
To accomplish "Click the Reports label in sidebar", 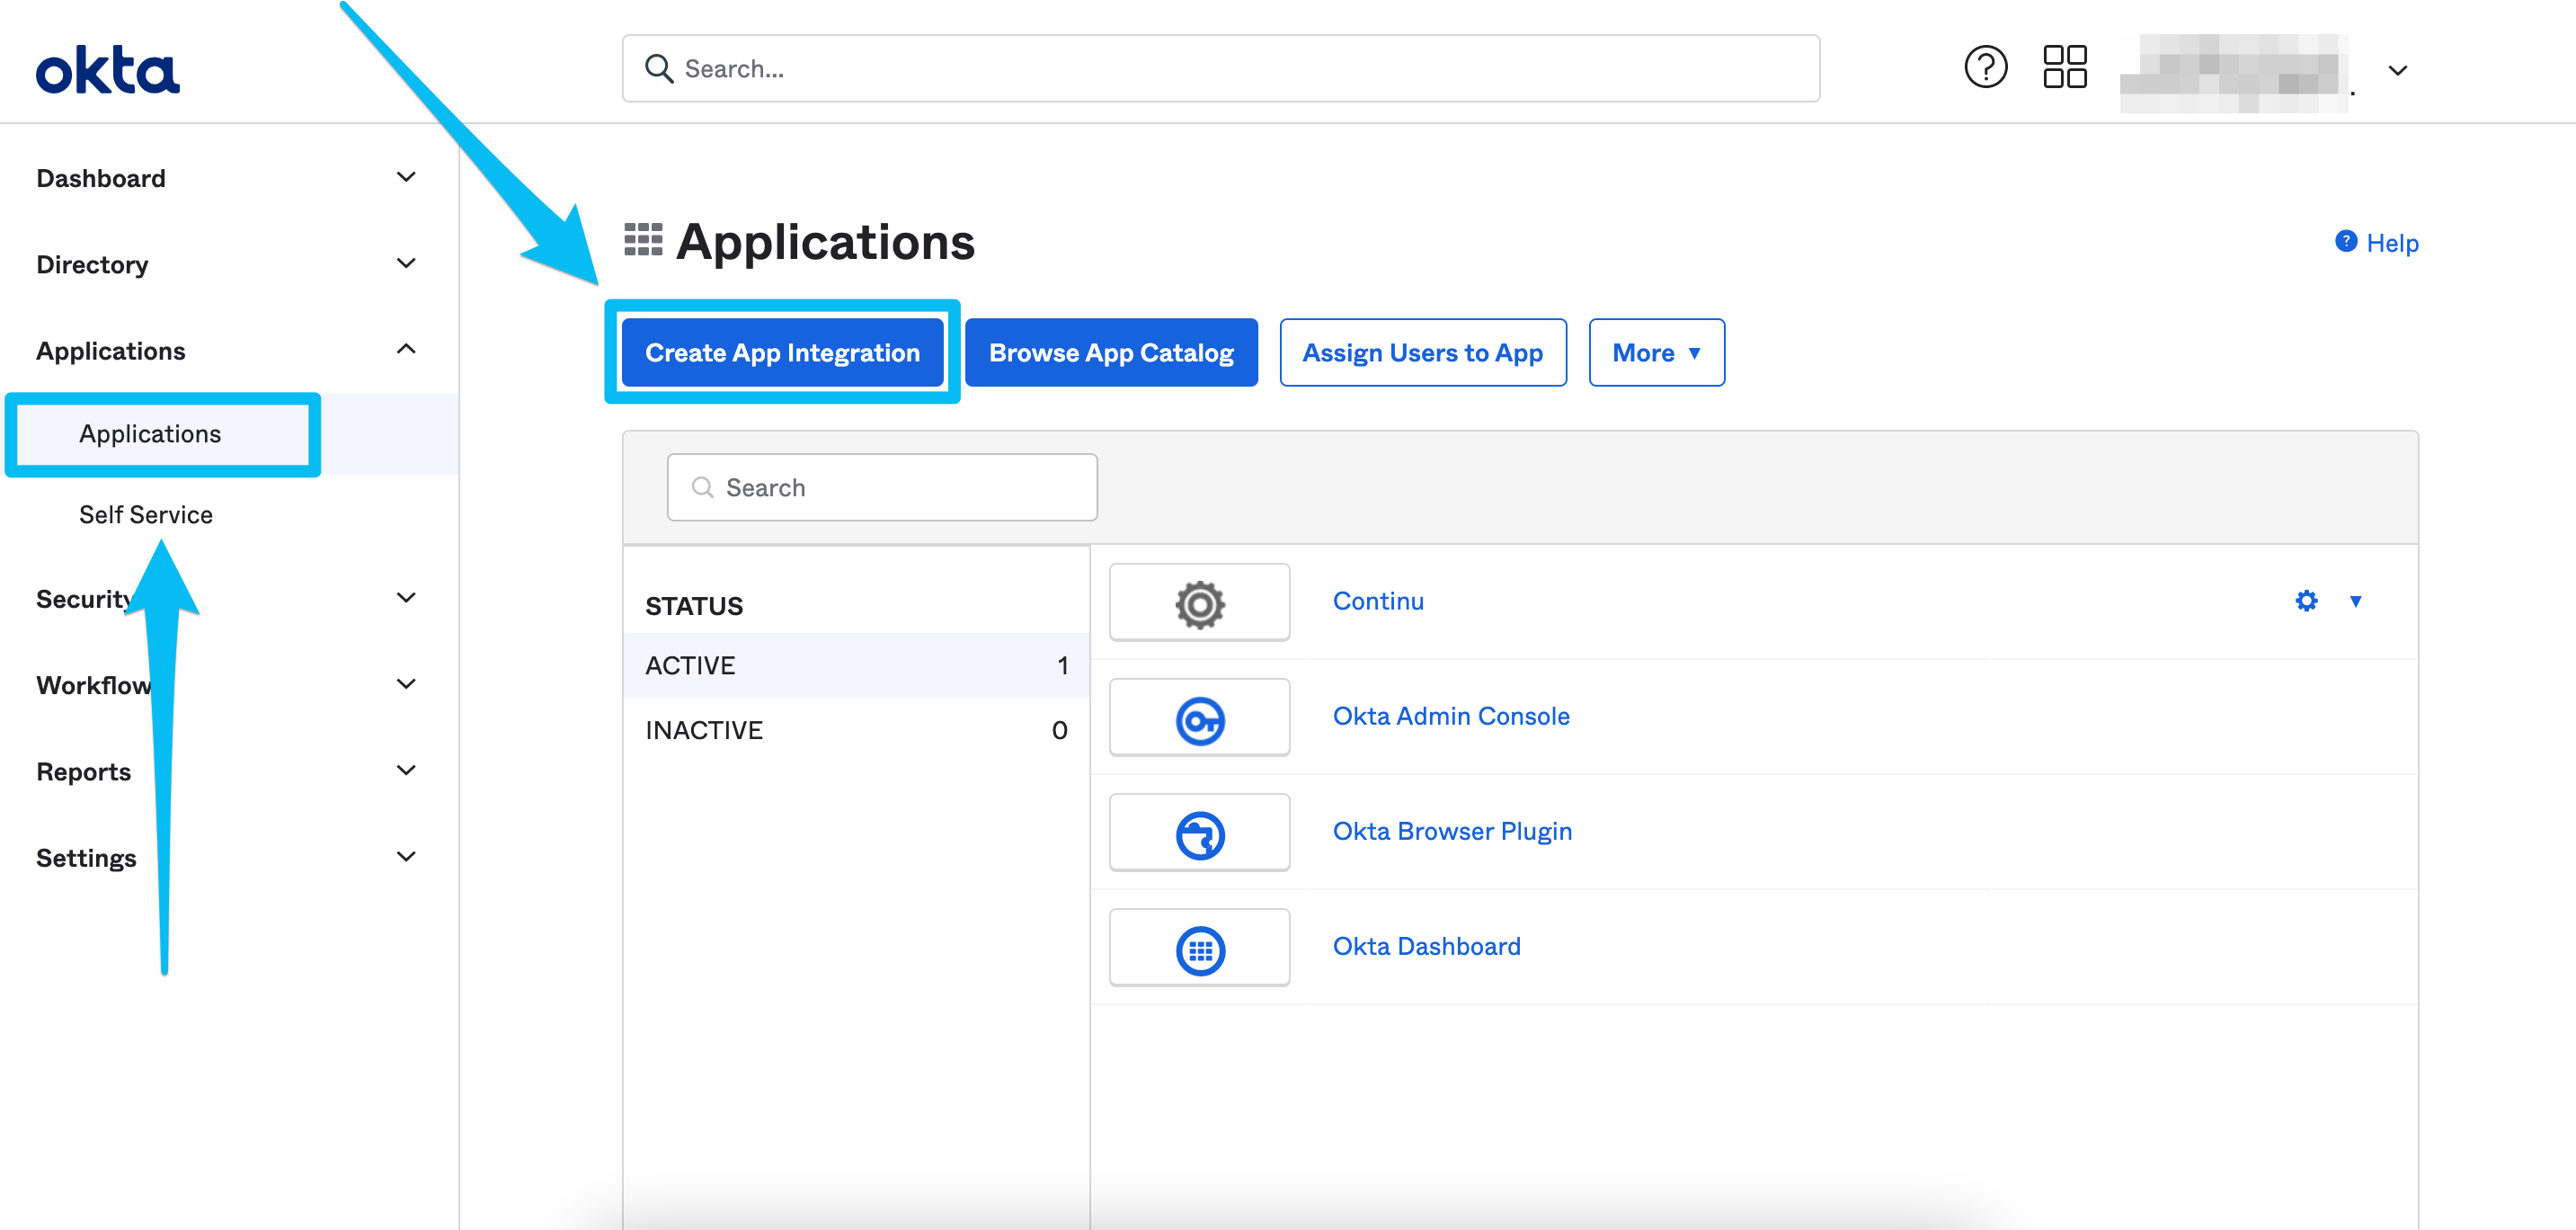I will click(x=84, y=771).
